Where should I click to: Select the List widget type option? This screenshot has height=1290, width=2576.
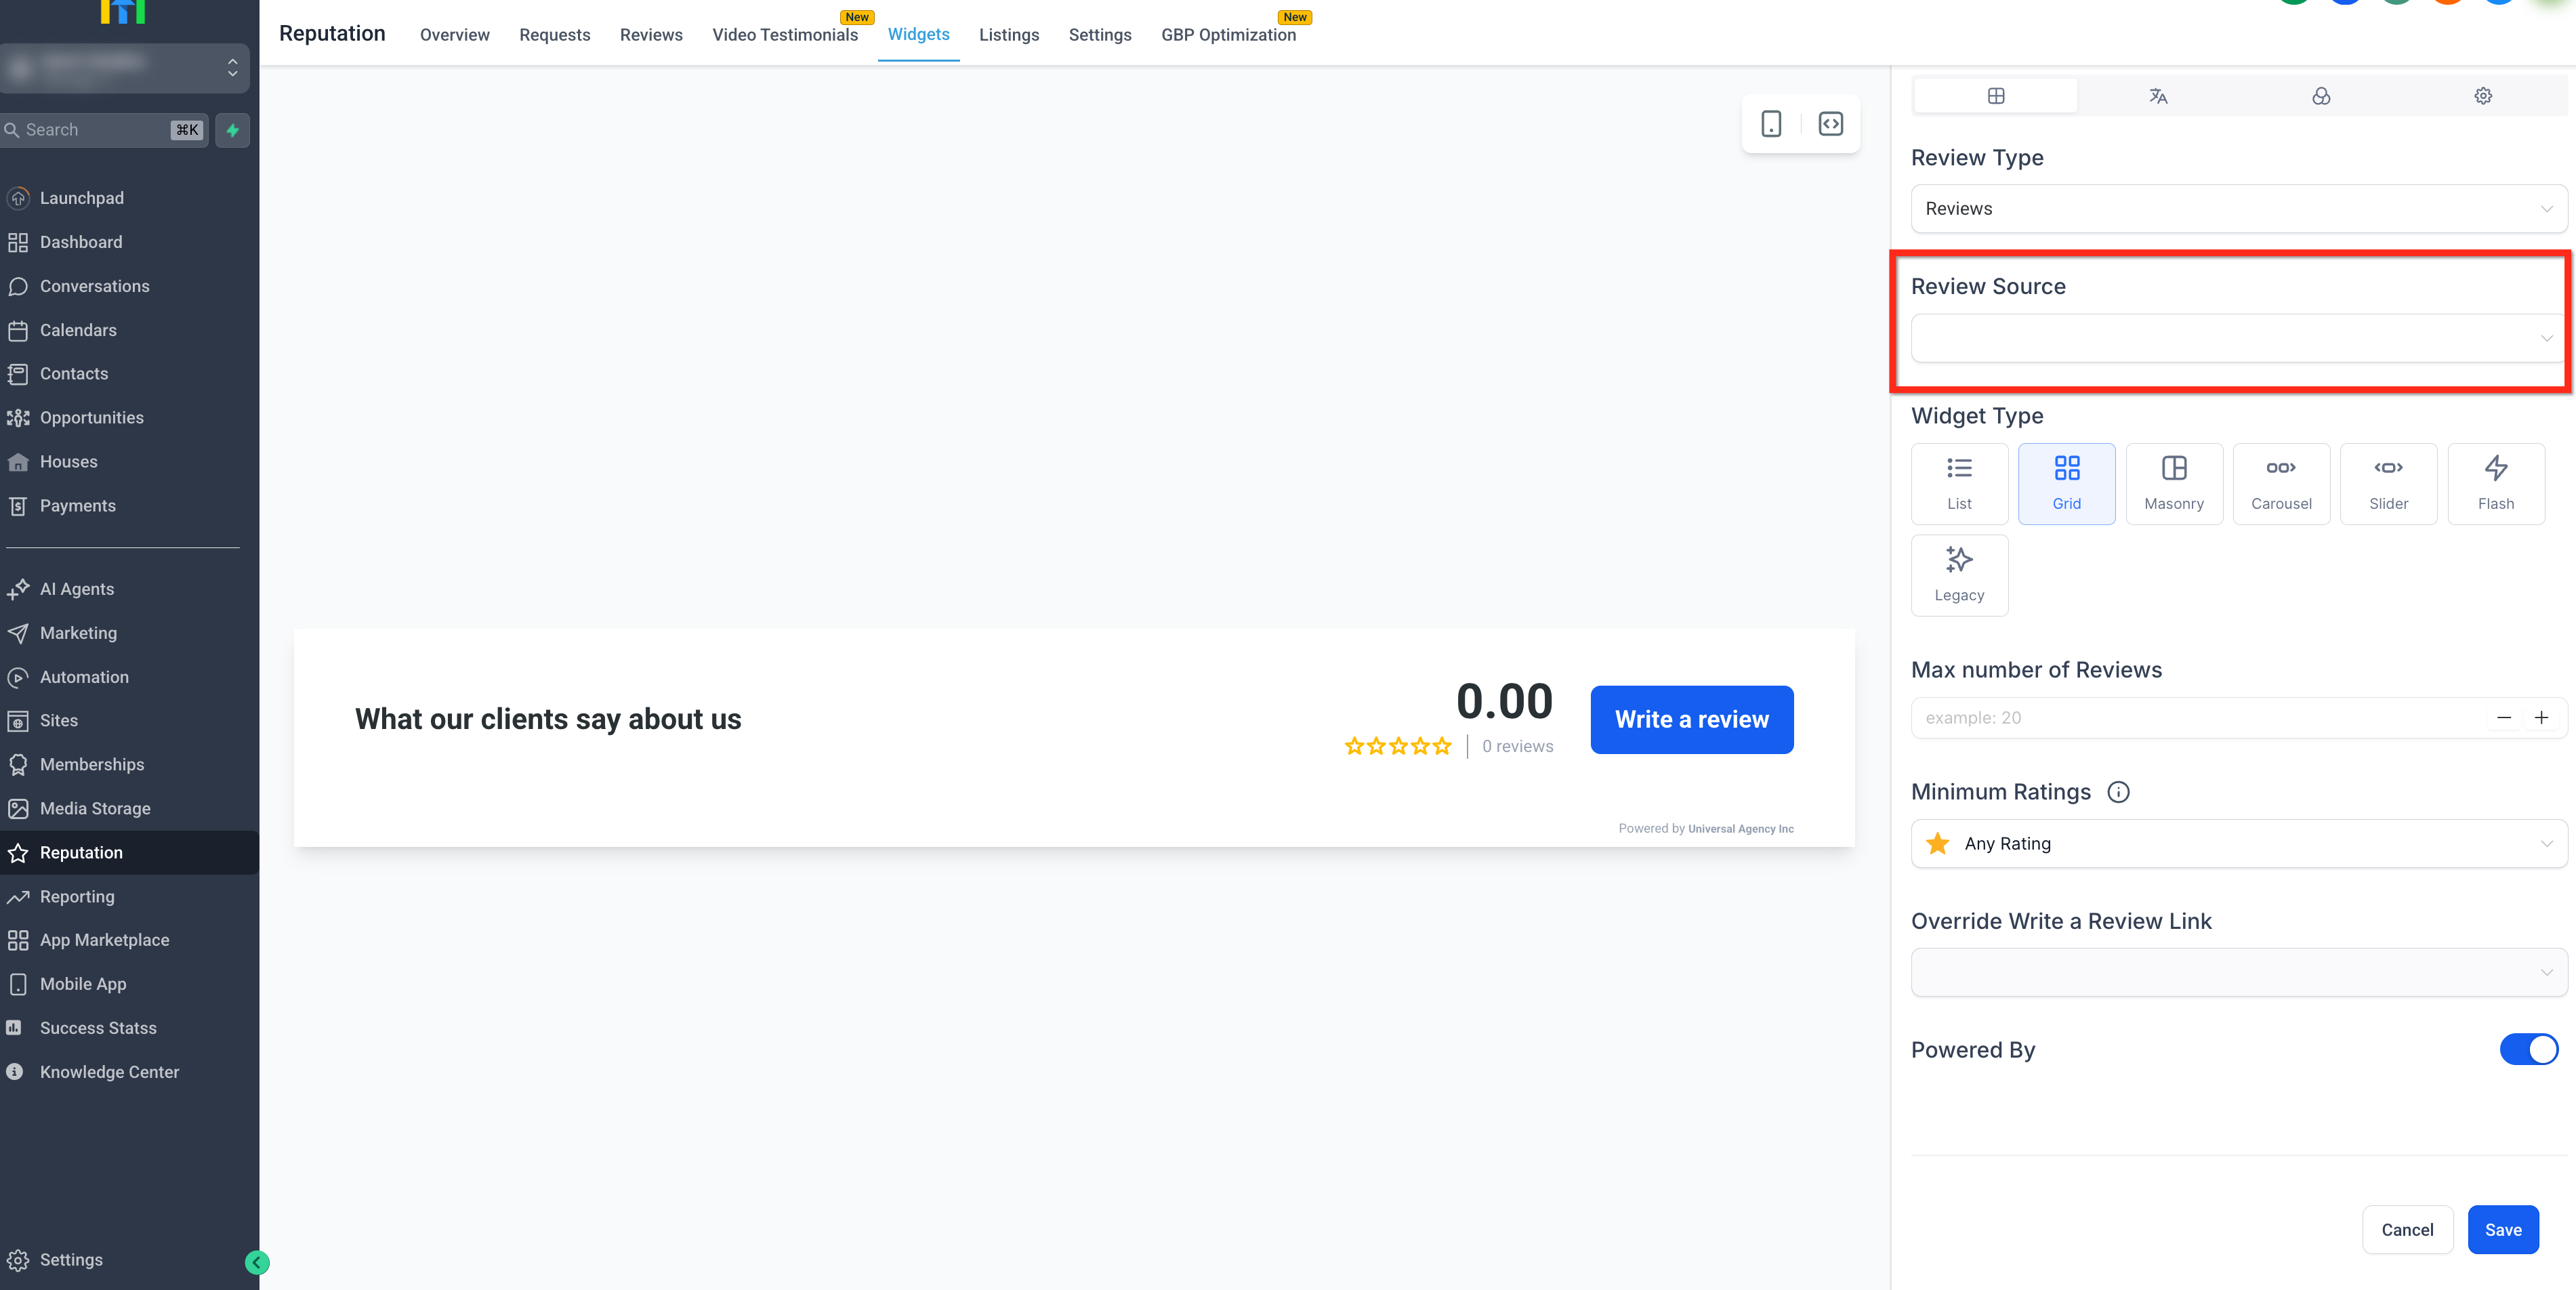click(1959, 483)
